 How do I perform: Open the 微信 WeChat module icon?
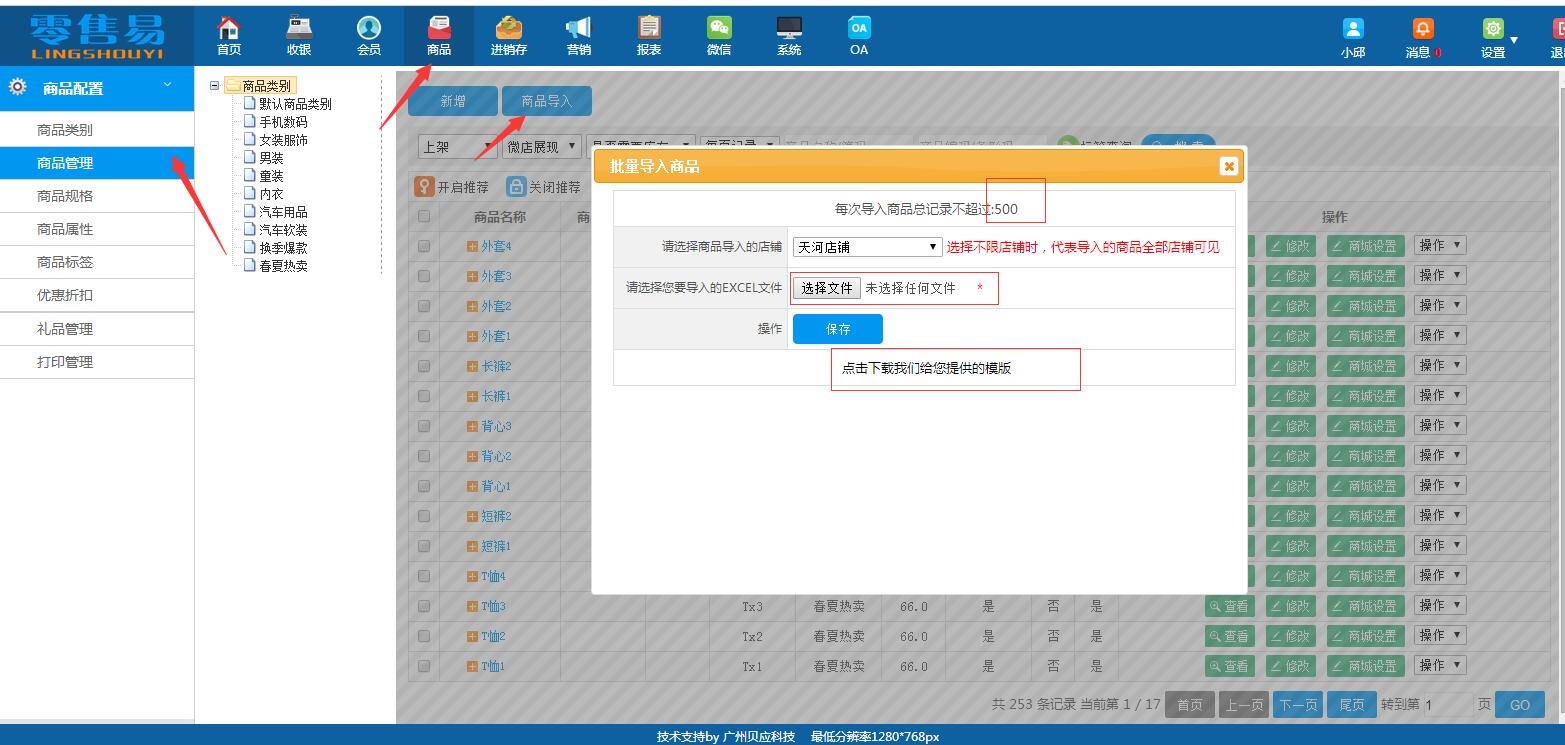[718, 35]
